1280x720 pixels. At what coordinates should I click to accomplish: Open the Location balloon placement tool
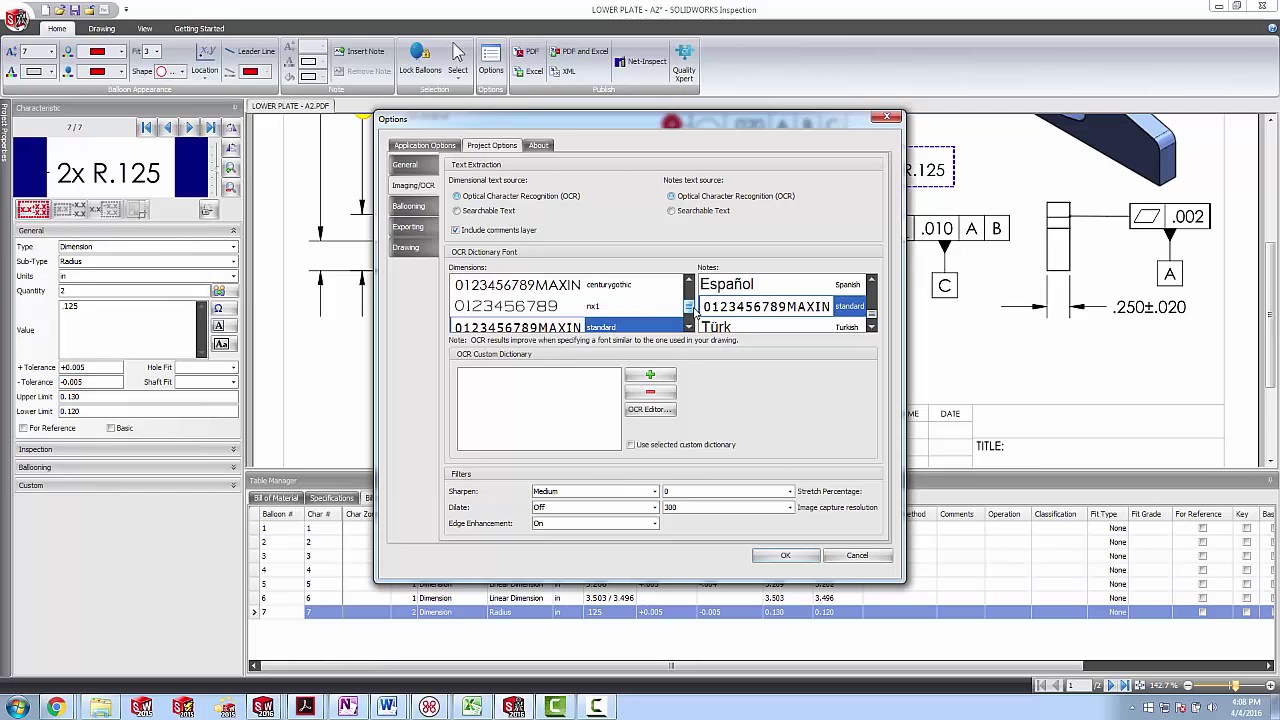(205, 60)
